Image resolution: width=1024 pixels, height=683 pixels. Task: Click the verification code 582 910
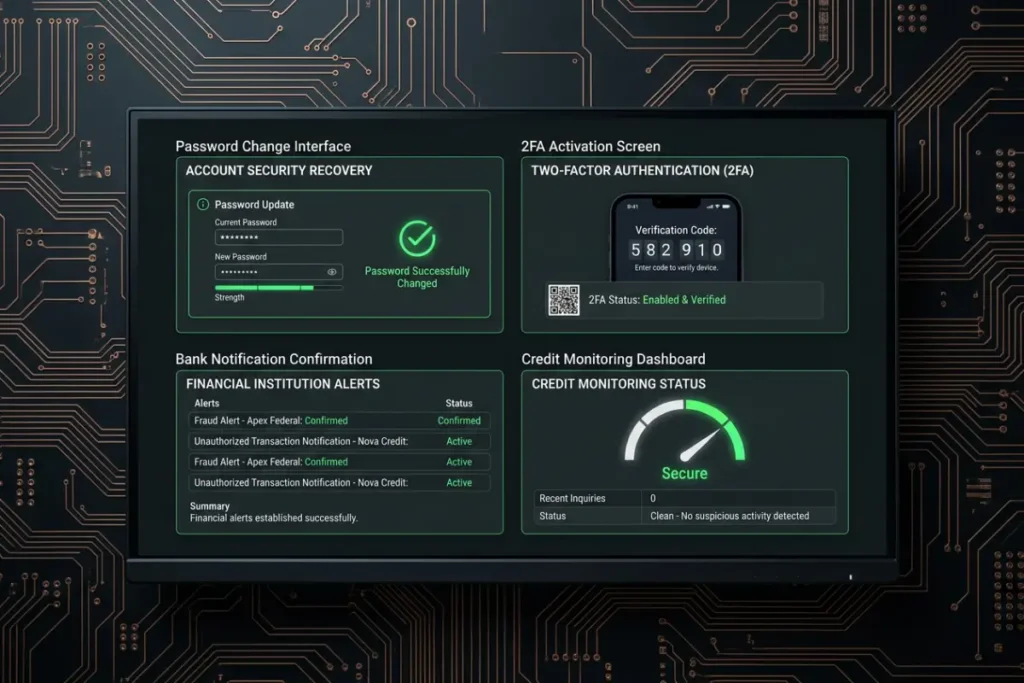pyautogui.click(x=676, y=249)
